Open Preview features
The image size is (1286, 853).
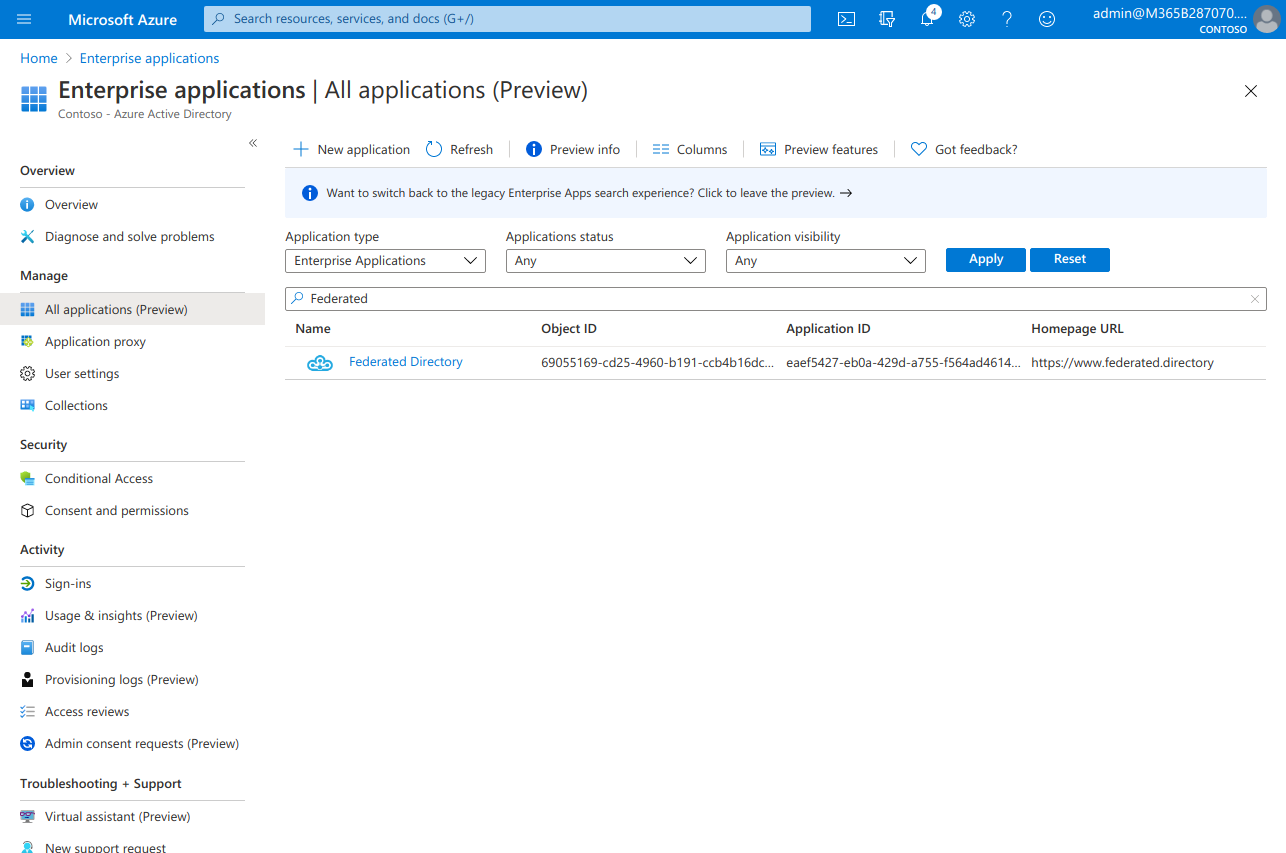pos(819,148)
